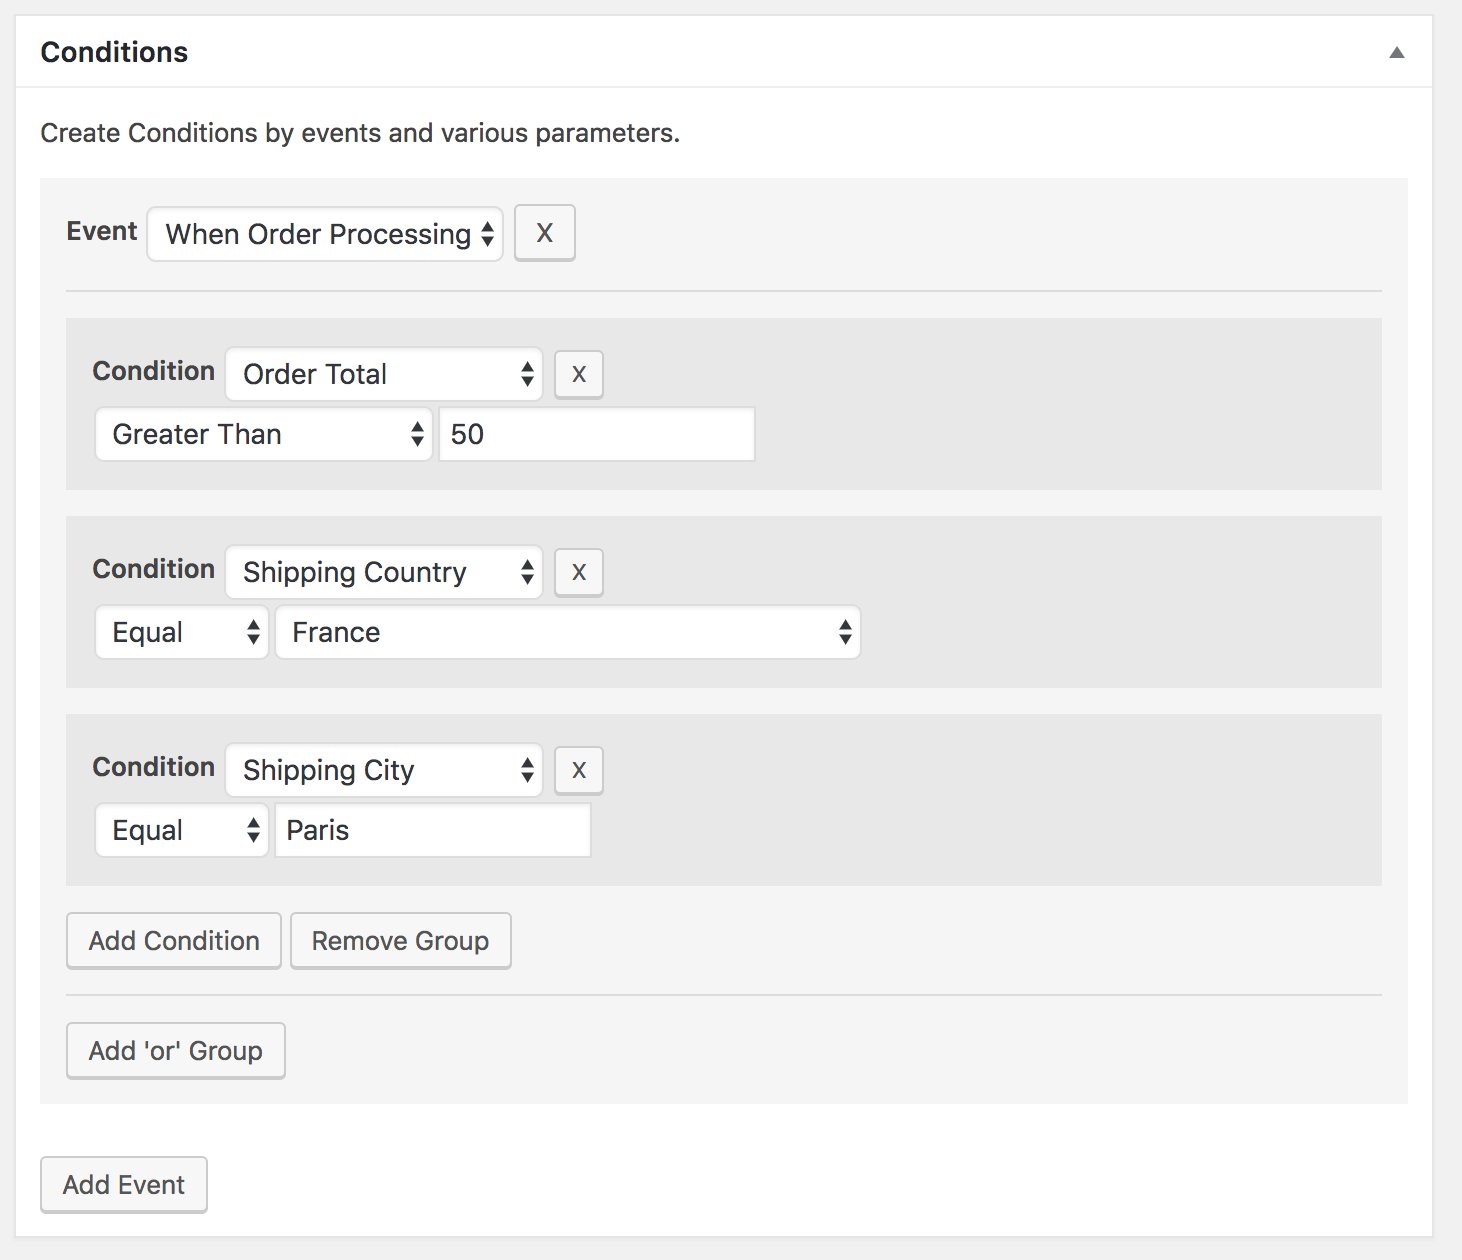Click the order total value field containing 50
The width and height of the screenshot is (1462, 1260).
[596, 434]
